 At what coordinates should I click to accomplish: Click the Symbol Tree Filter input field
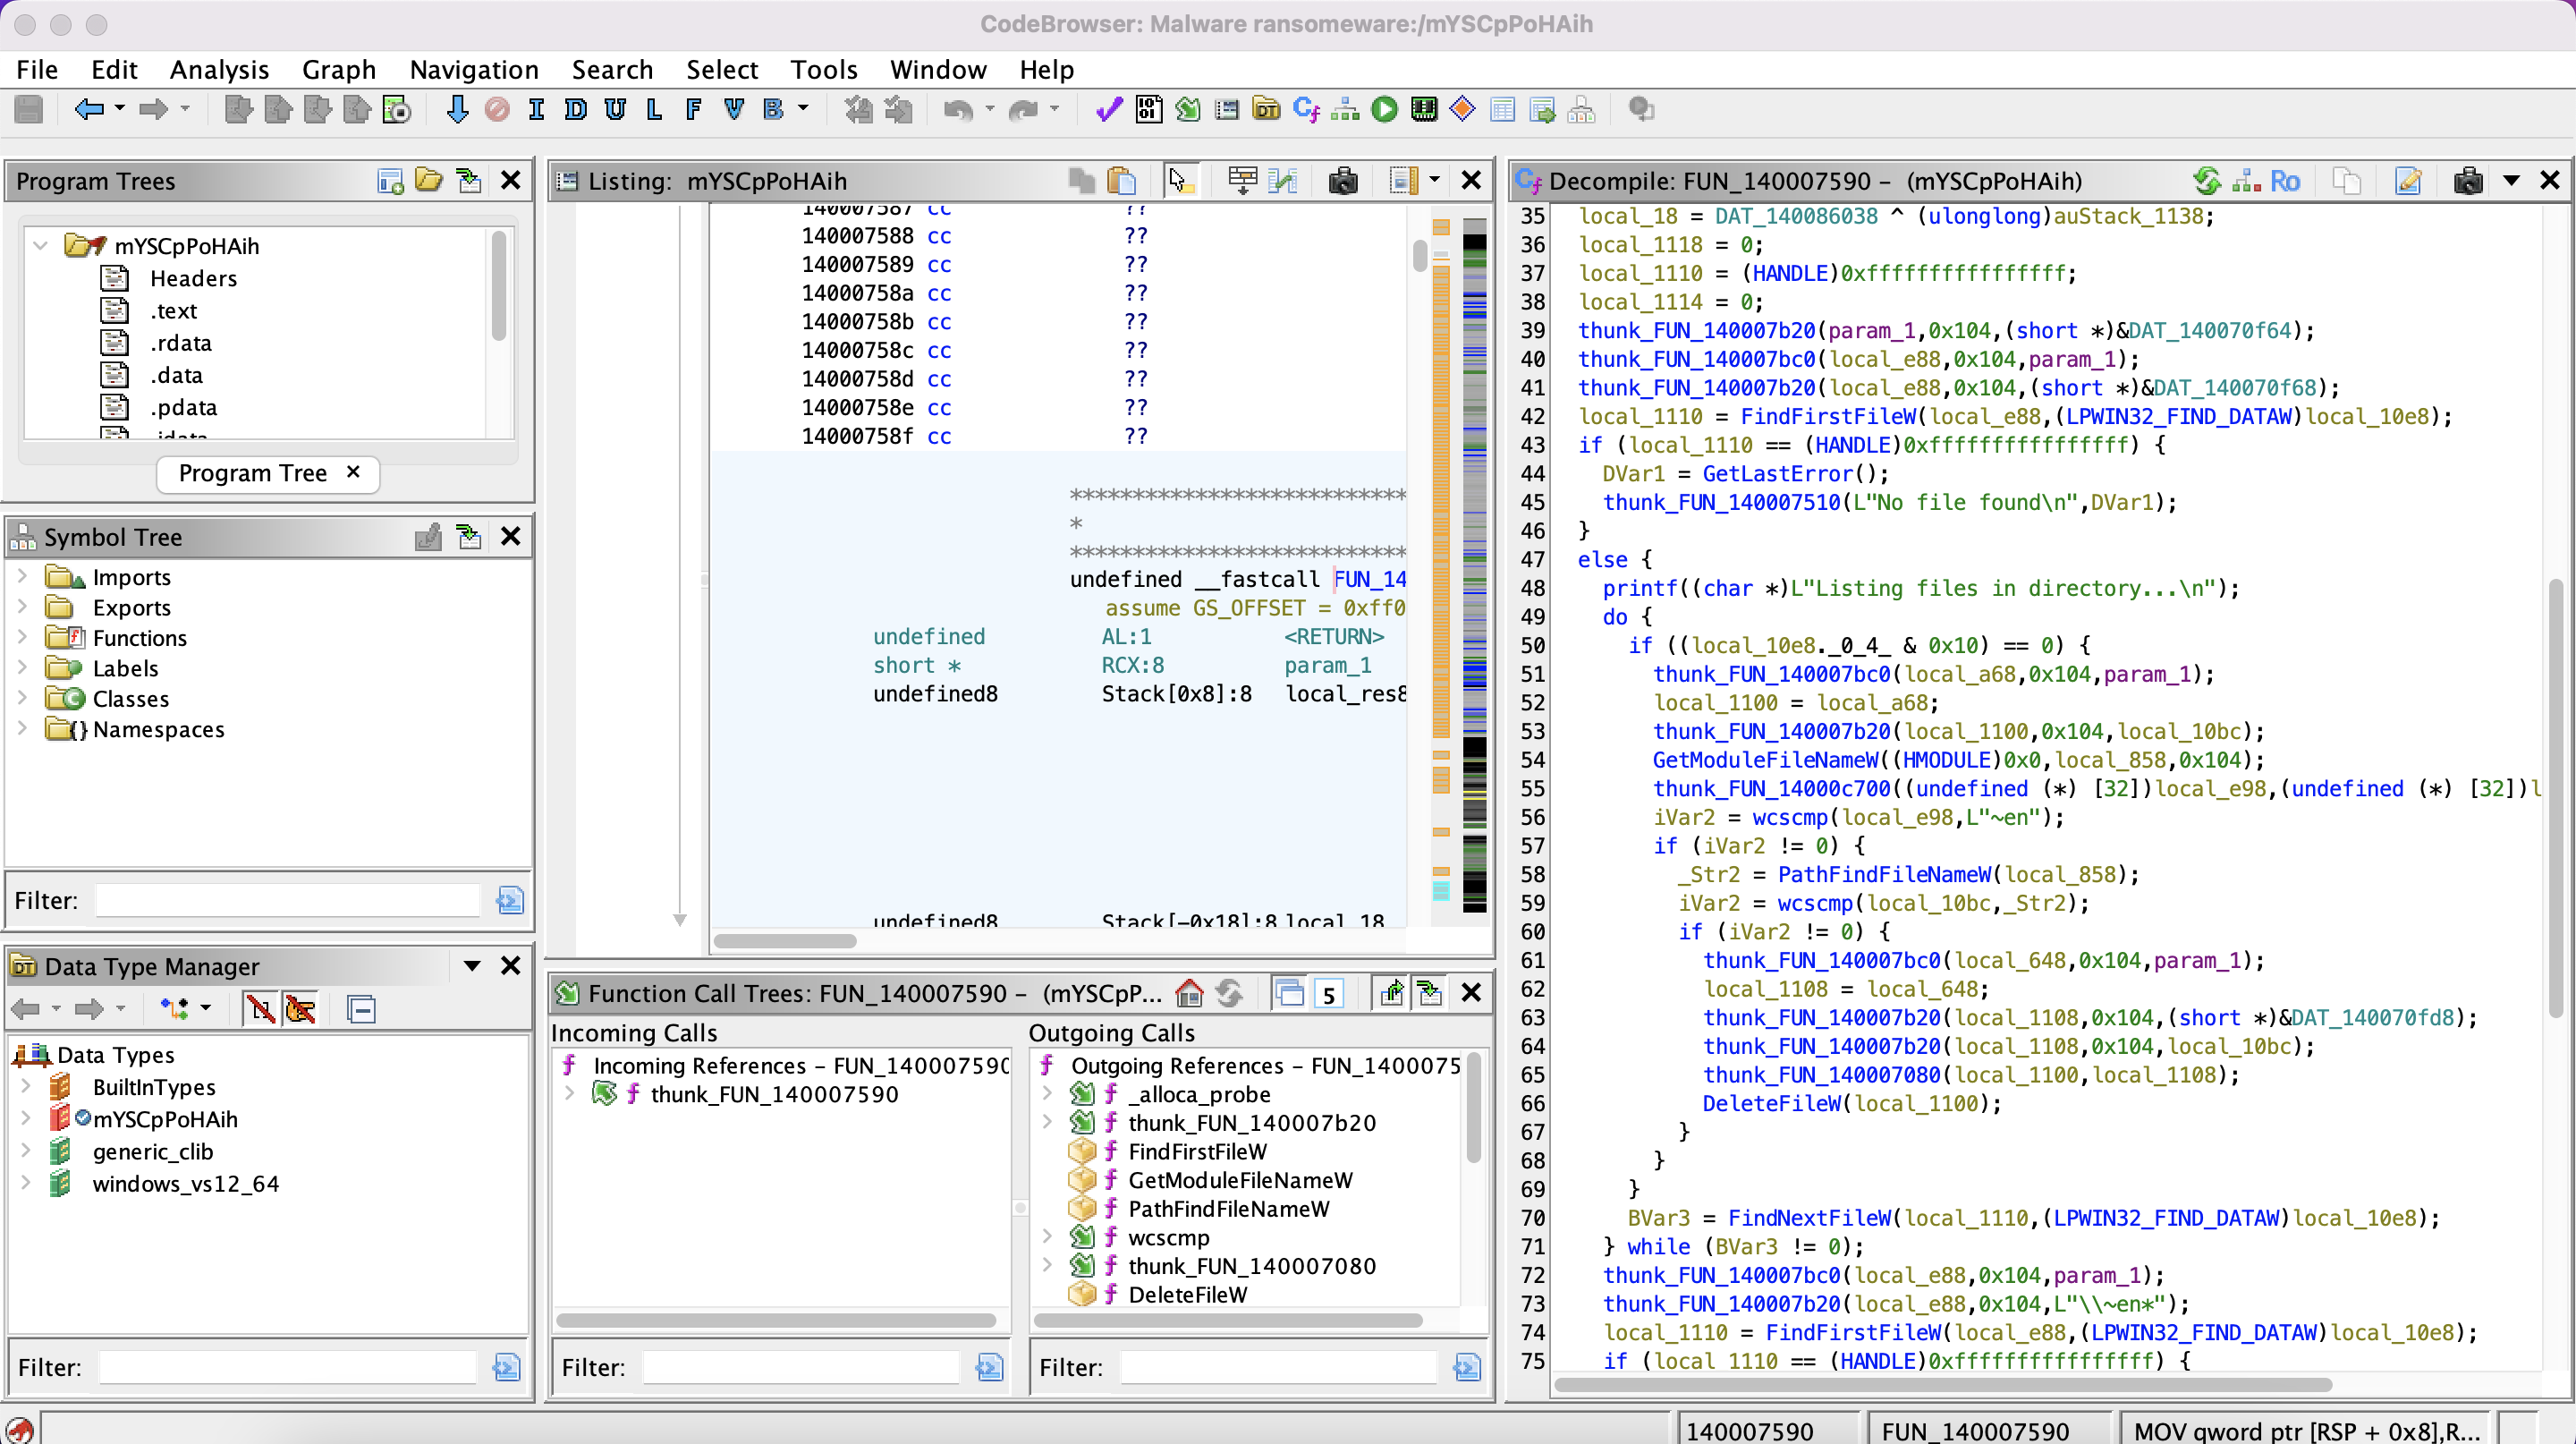click(x=289, y=901)
